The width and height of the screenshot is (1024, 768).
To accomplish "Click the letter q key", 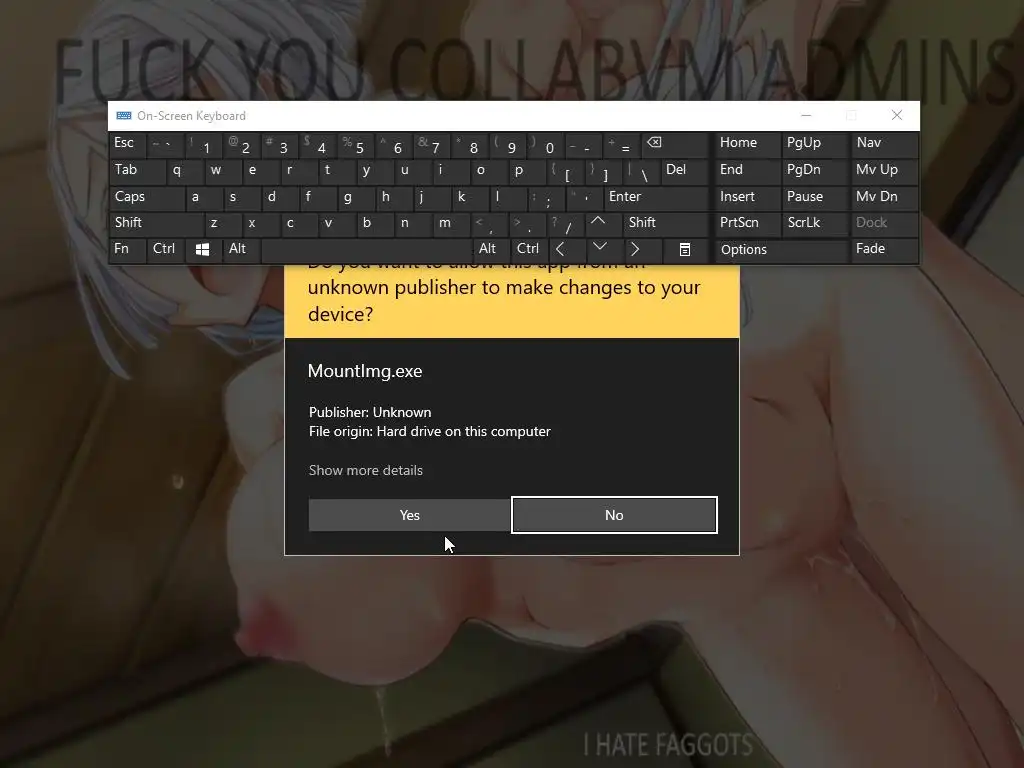I will coord(185,170).
